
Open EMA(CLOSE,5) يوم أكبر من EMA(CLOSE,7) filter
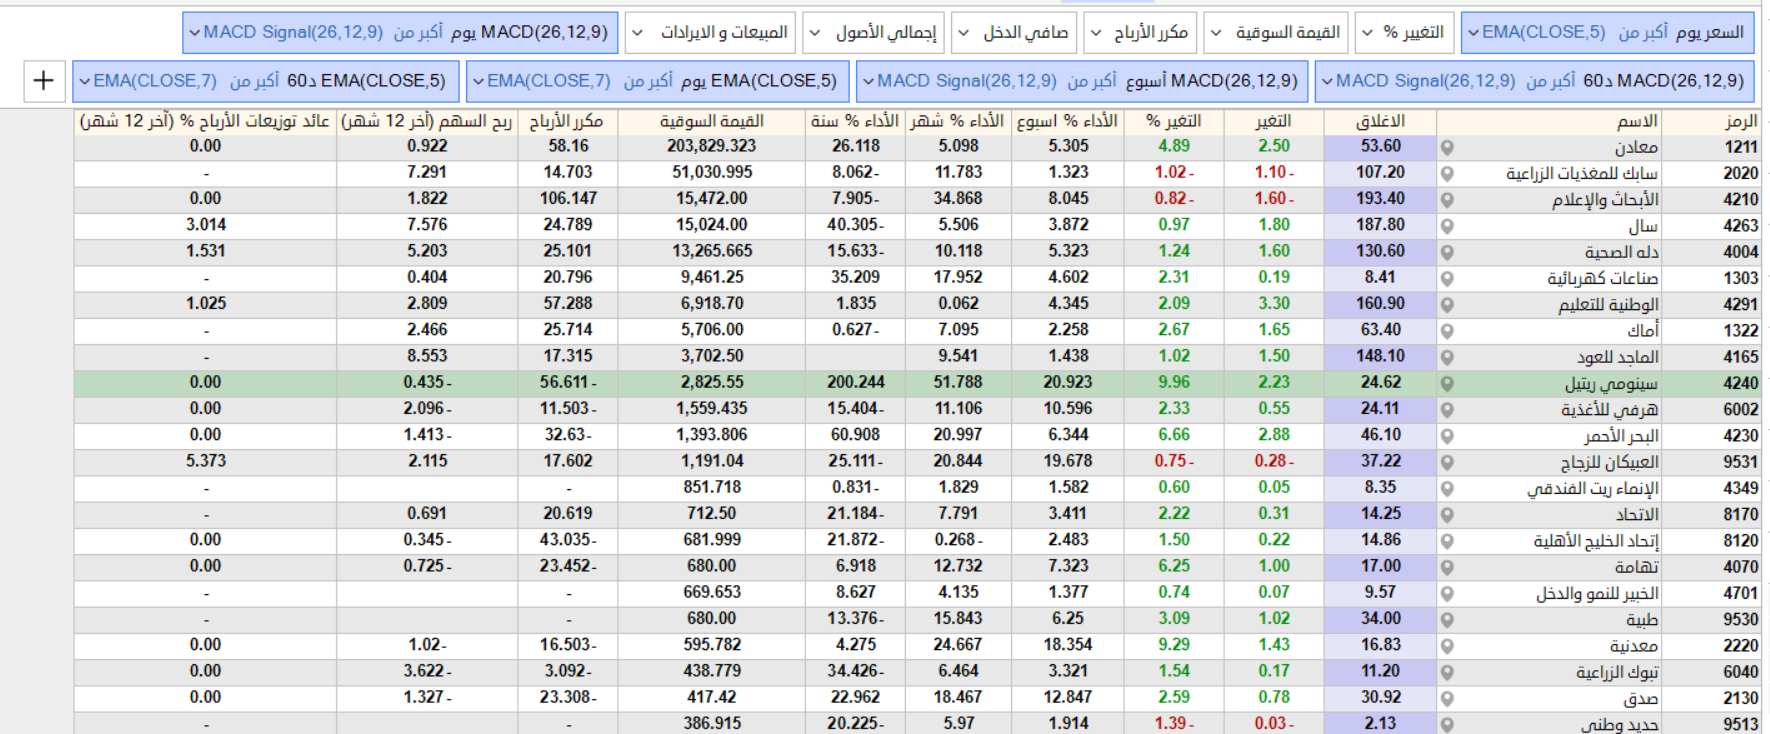(658, 81)
